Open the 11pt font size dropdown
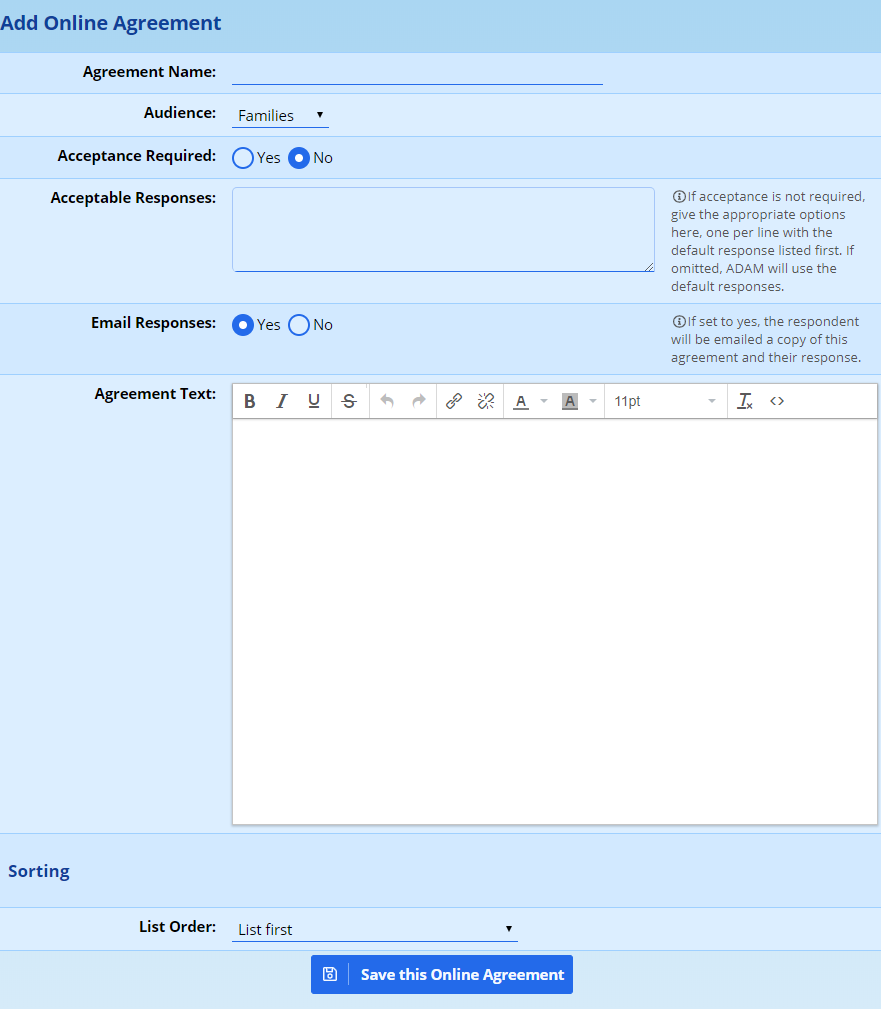Viewport: 881px width, 1009px height. pos(665,401)
